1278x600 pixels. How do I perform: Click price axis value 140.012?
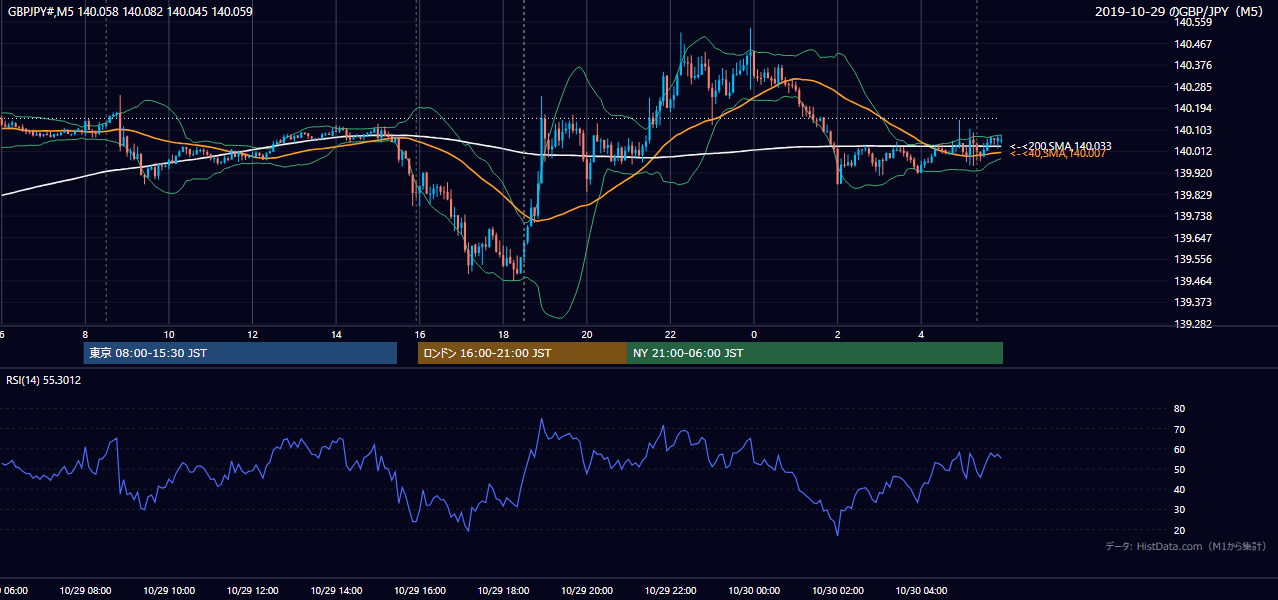(1193, 151)
